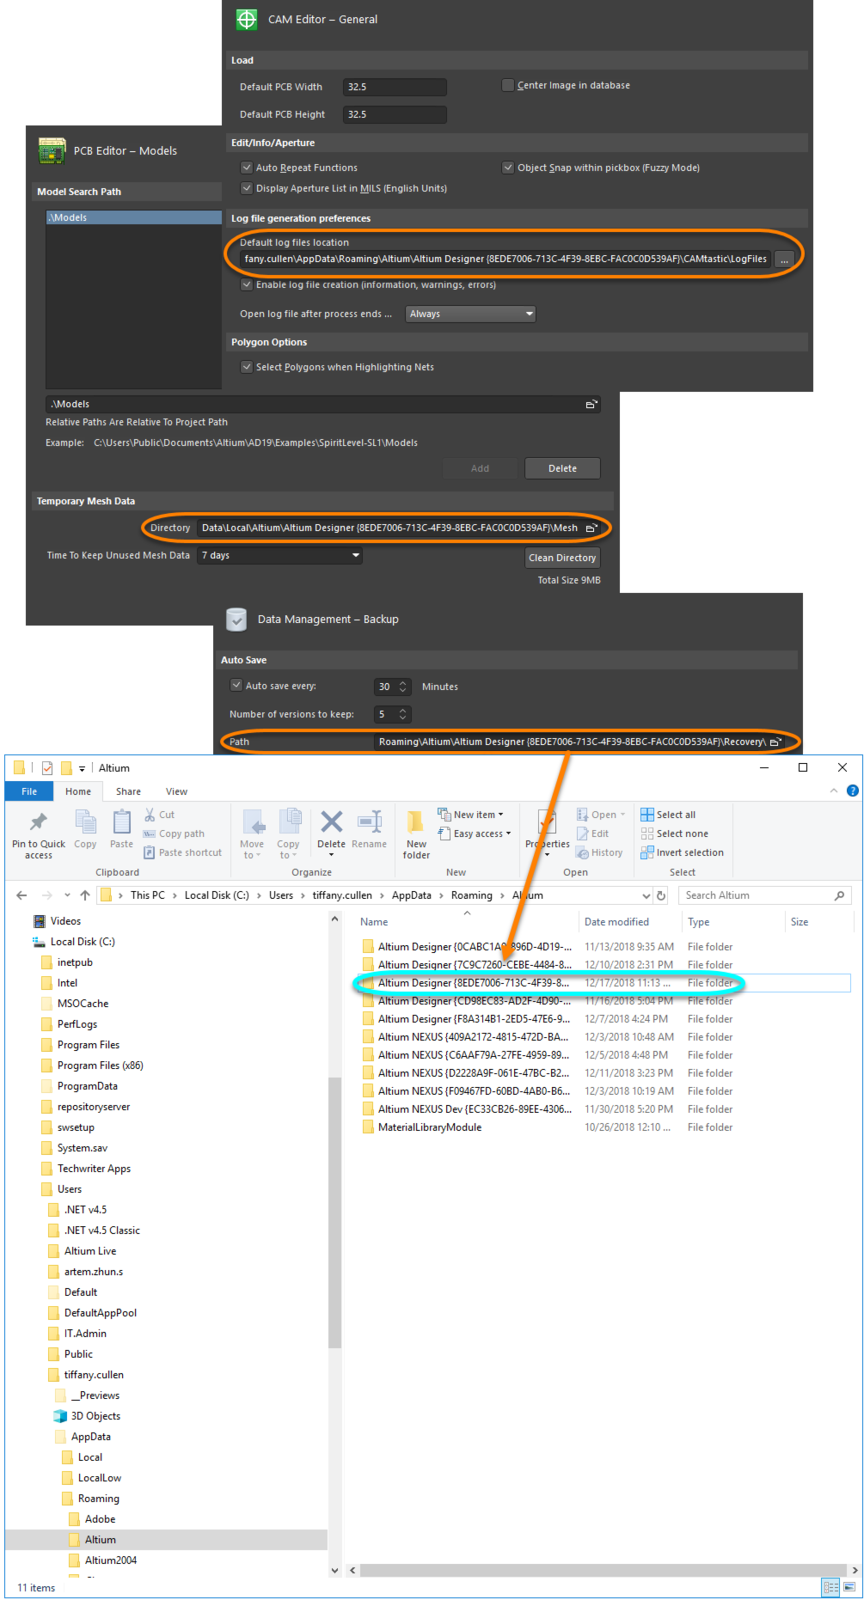The height and width of the screenshot is (1600, 864).
Task: Open the View ribbon tab
Action: point(176,792)
